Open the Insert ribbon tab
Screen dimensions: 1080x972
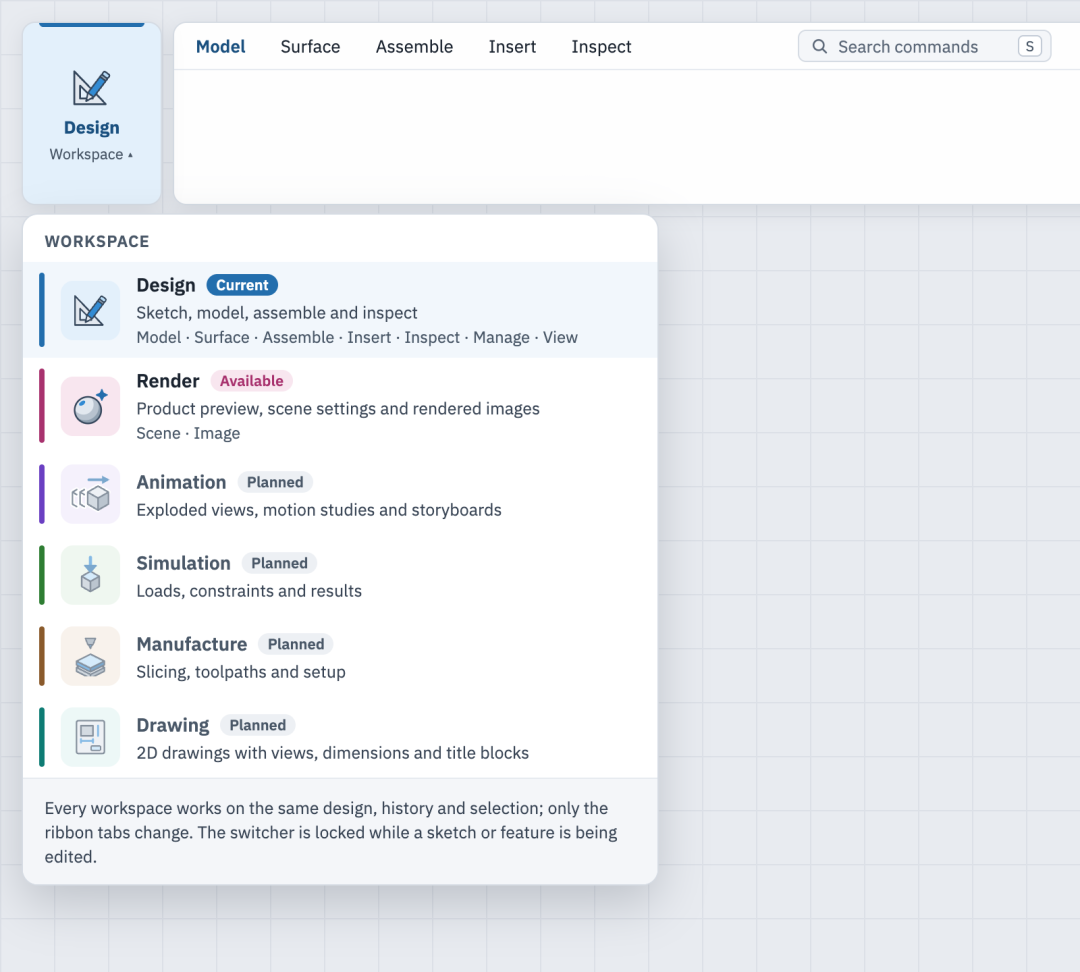coord(512,46)
